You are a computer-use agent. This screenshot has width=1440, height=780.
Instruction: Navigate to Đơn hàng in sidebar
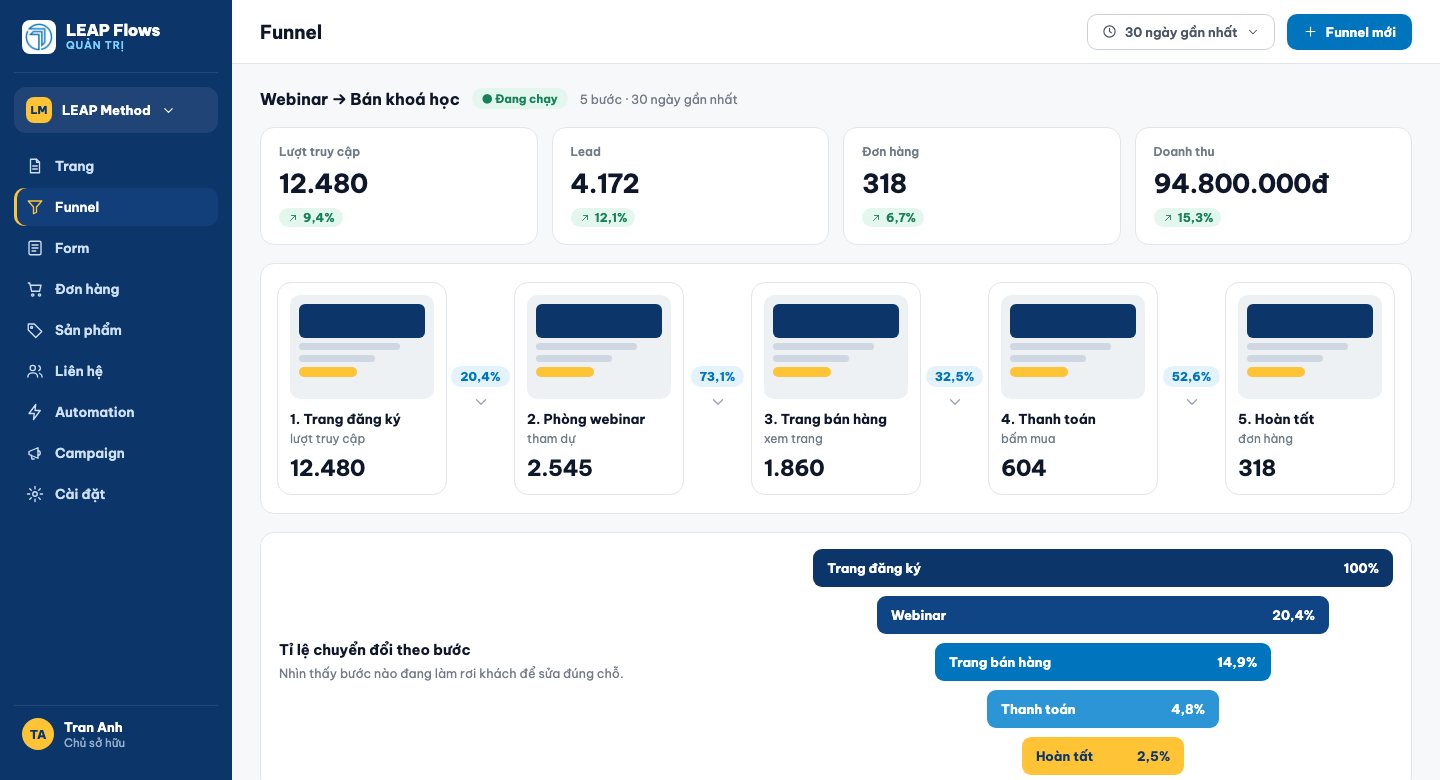click(116, 289)
